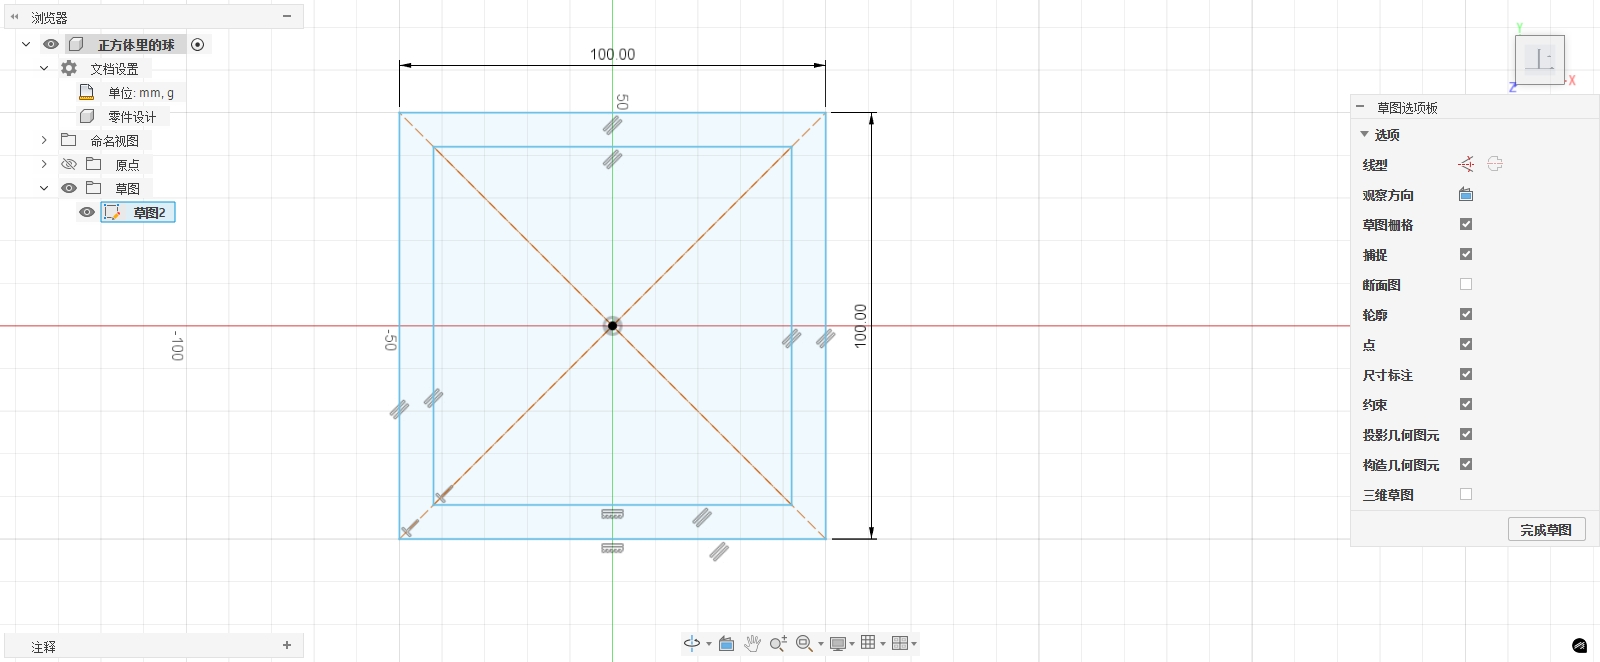
Task: Collapse the 正方体里的球 root component
Action: (x=26, y=44)
